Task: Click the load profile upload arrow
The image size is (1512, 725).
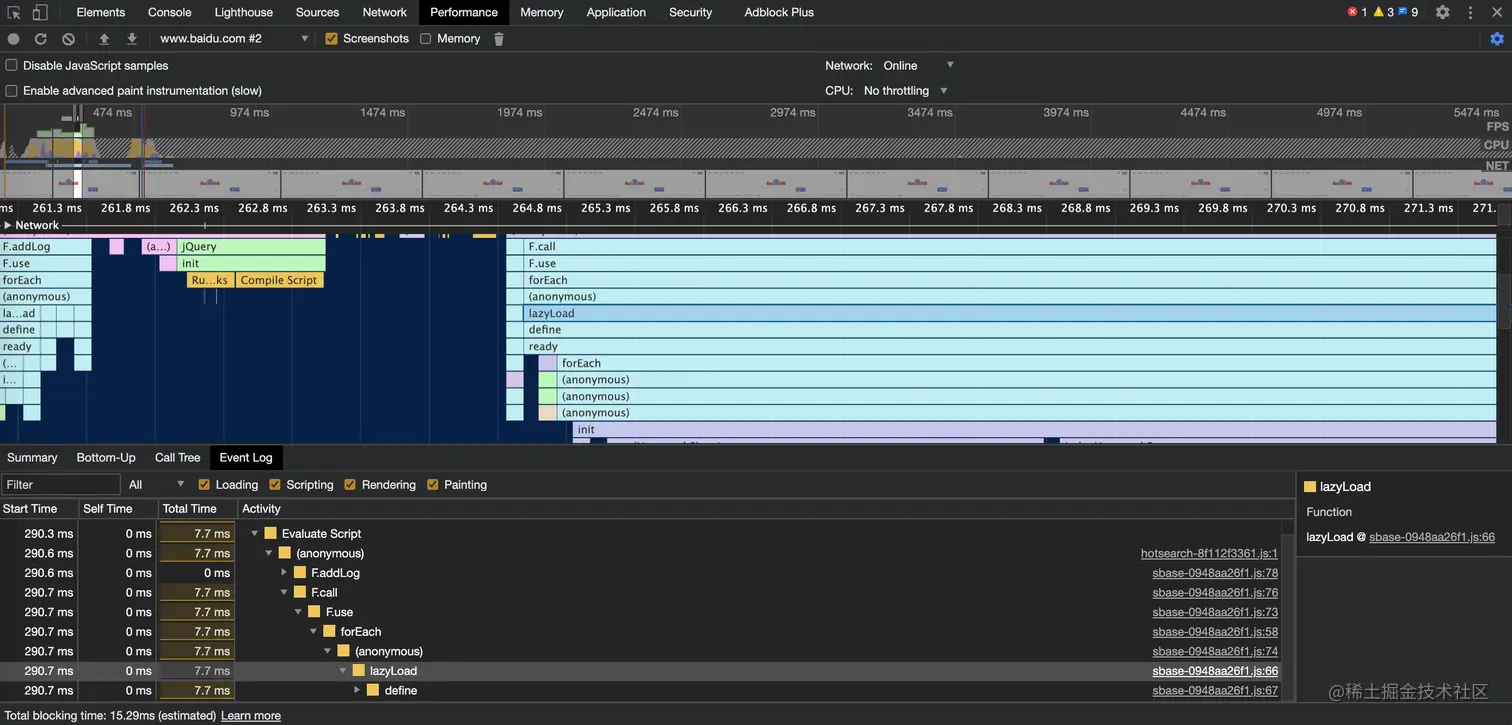Action: (104, 39)
